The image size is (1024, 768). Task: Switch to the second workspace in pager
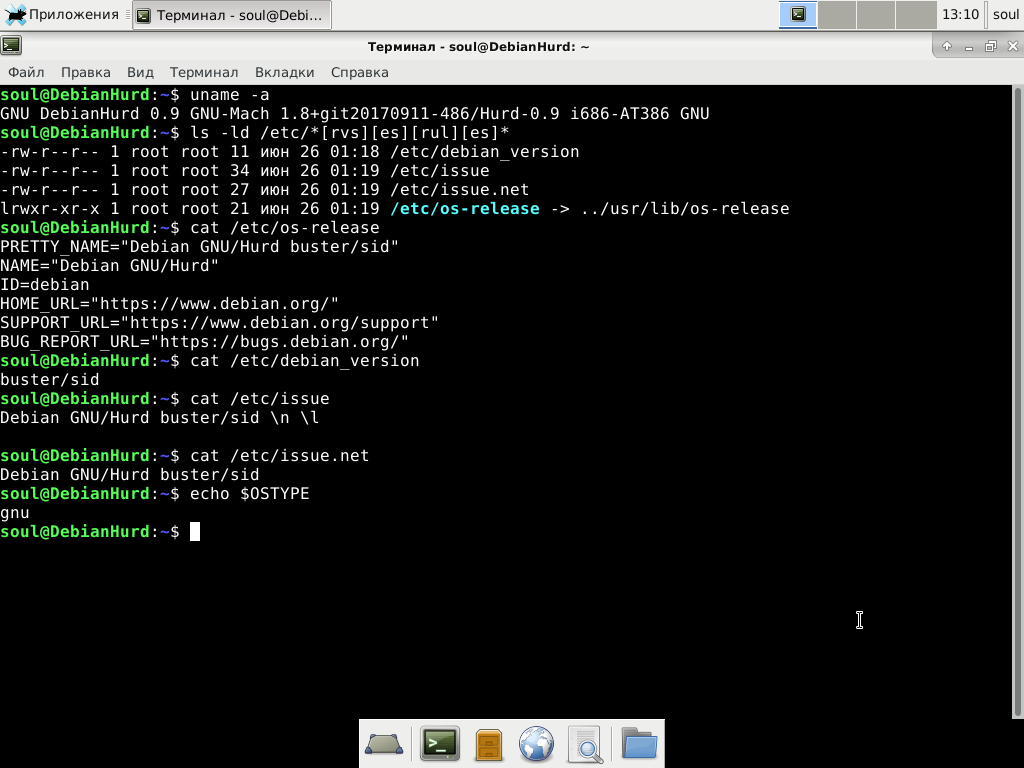[837, 14]
